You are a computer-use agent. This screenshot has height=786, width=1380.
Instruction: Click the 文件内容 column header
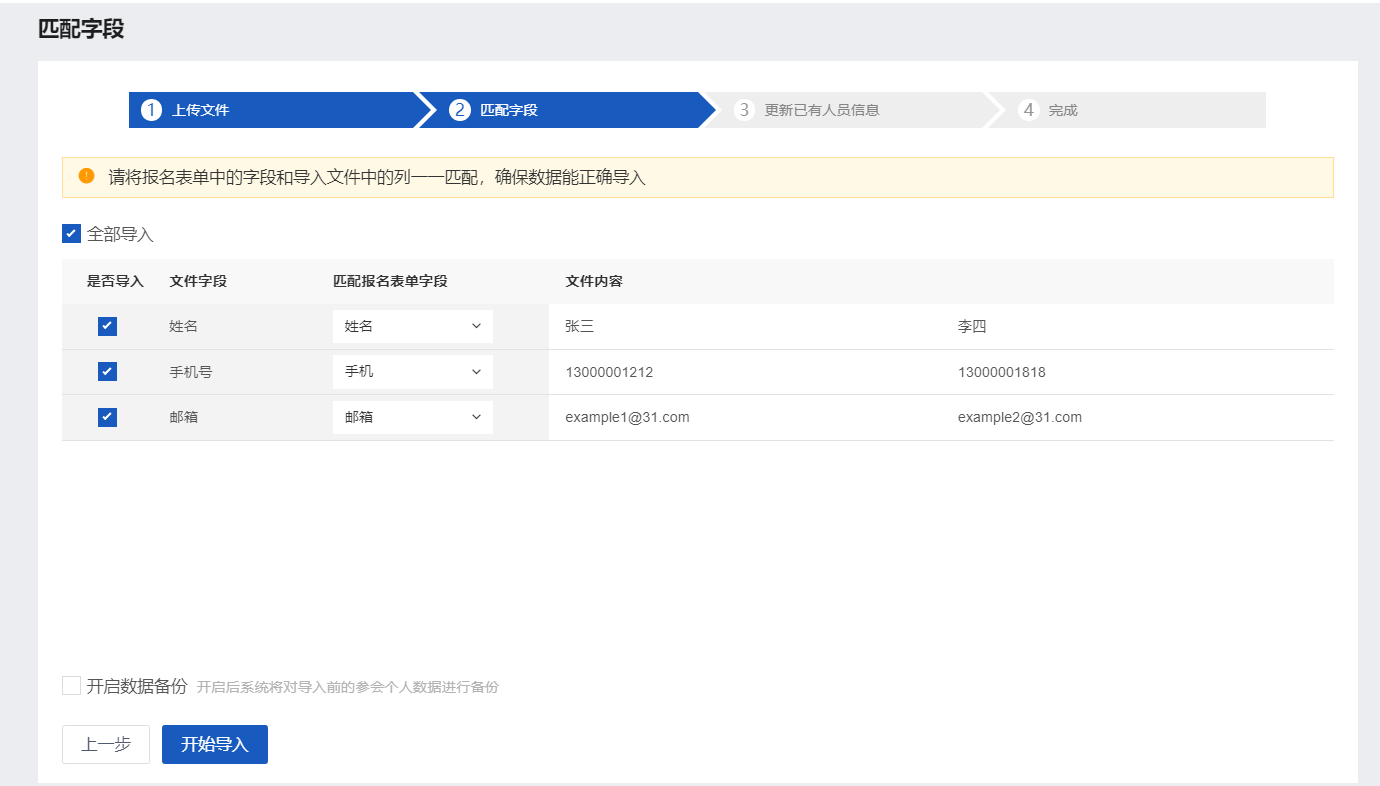tap(594, 281)
